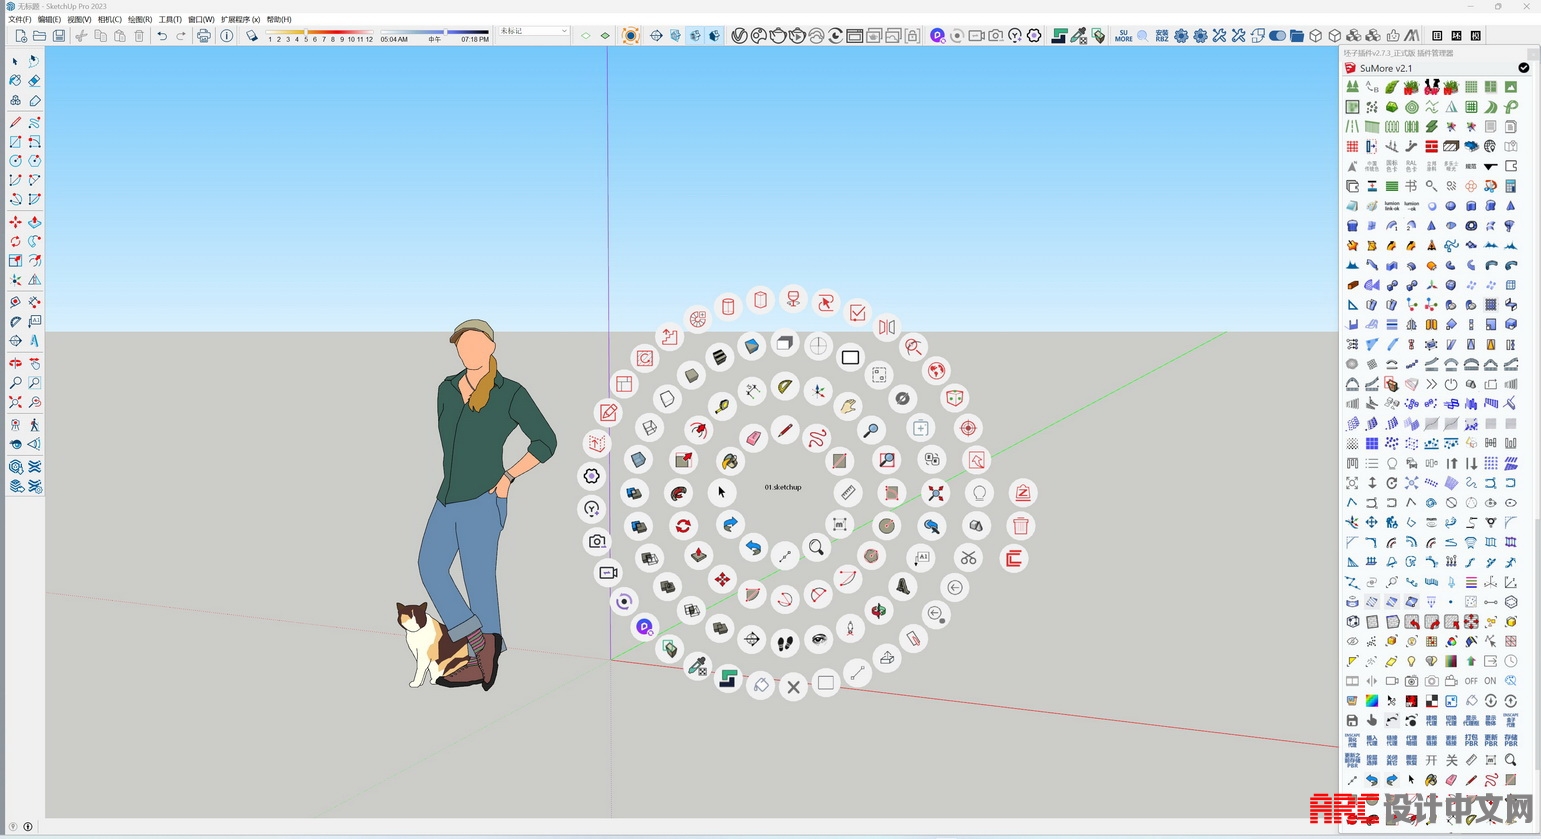Toggle the SuMore v2.1 checkmark
Image resolution: width=1541 pixels, height=839 pixels.
1523,68
